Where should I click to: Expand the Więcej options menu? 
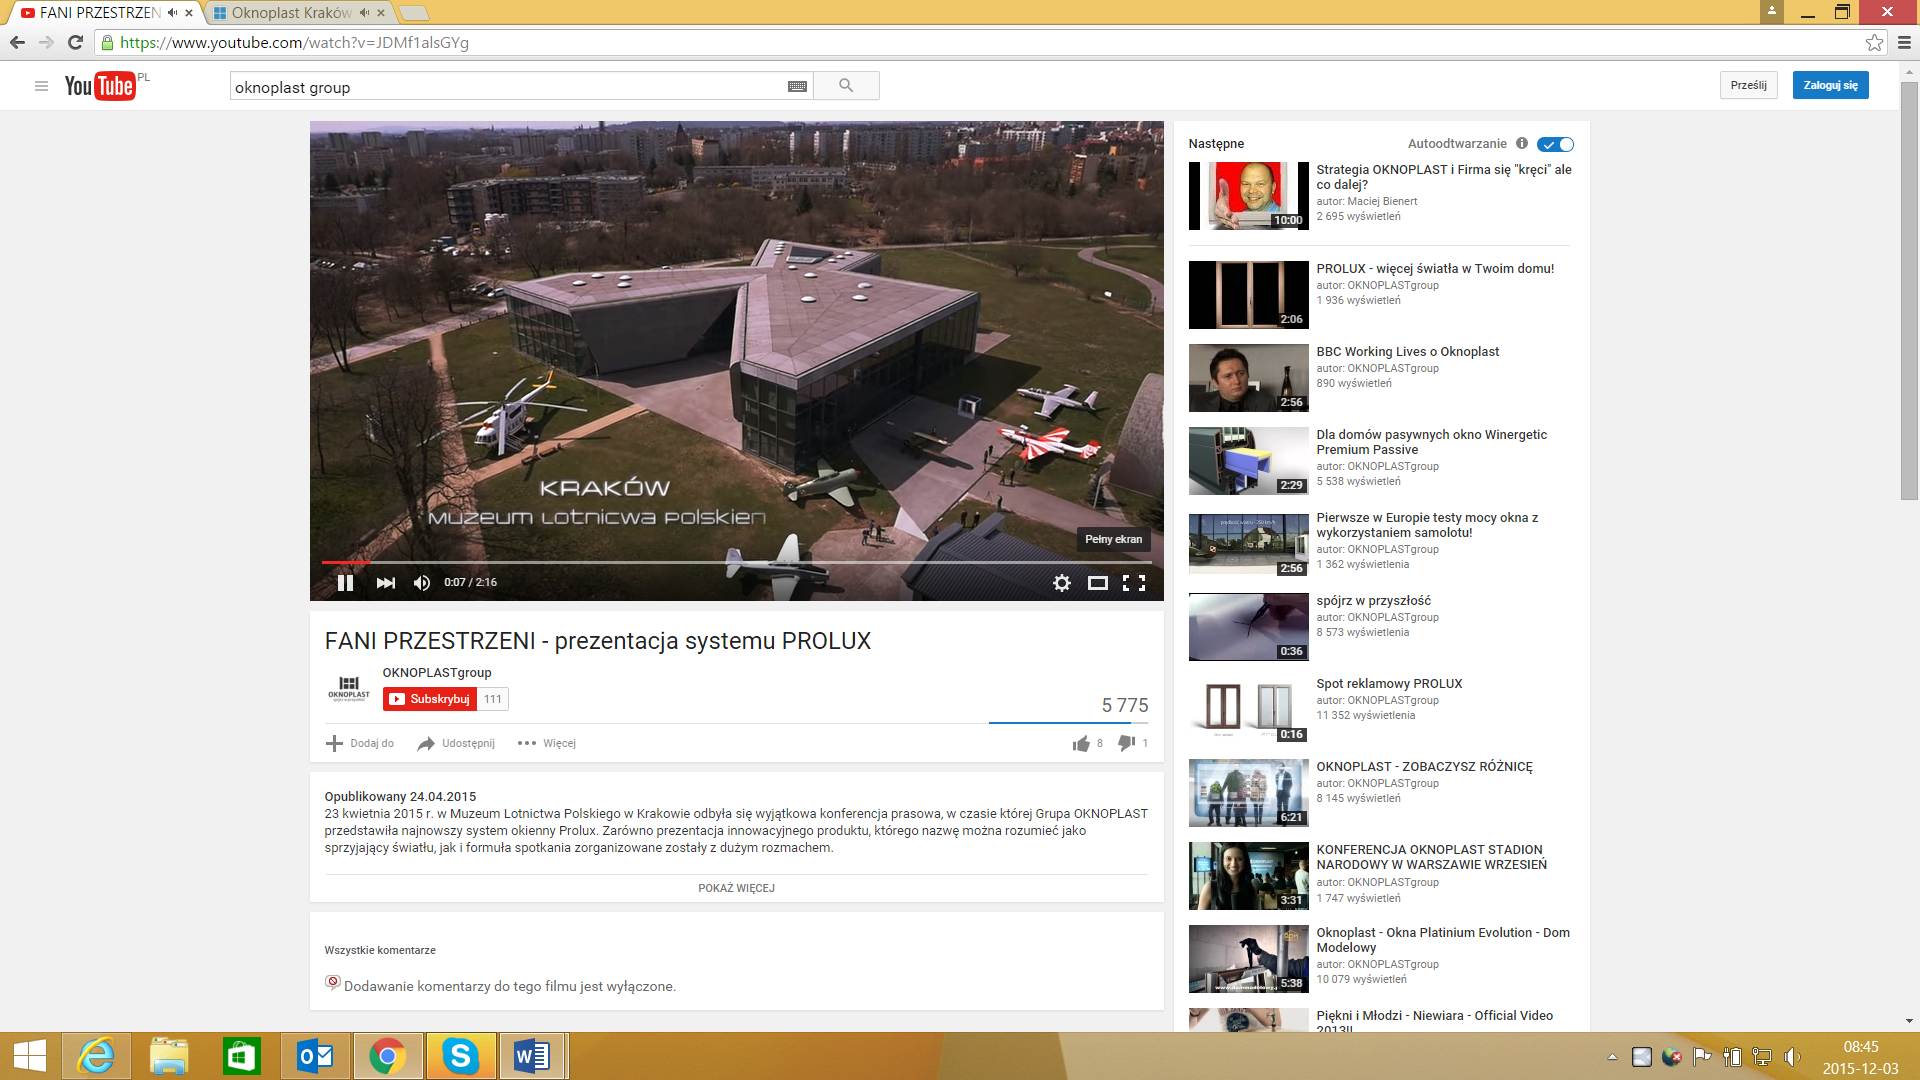tap(547, 743)
